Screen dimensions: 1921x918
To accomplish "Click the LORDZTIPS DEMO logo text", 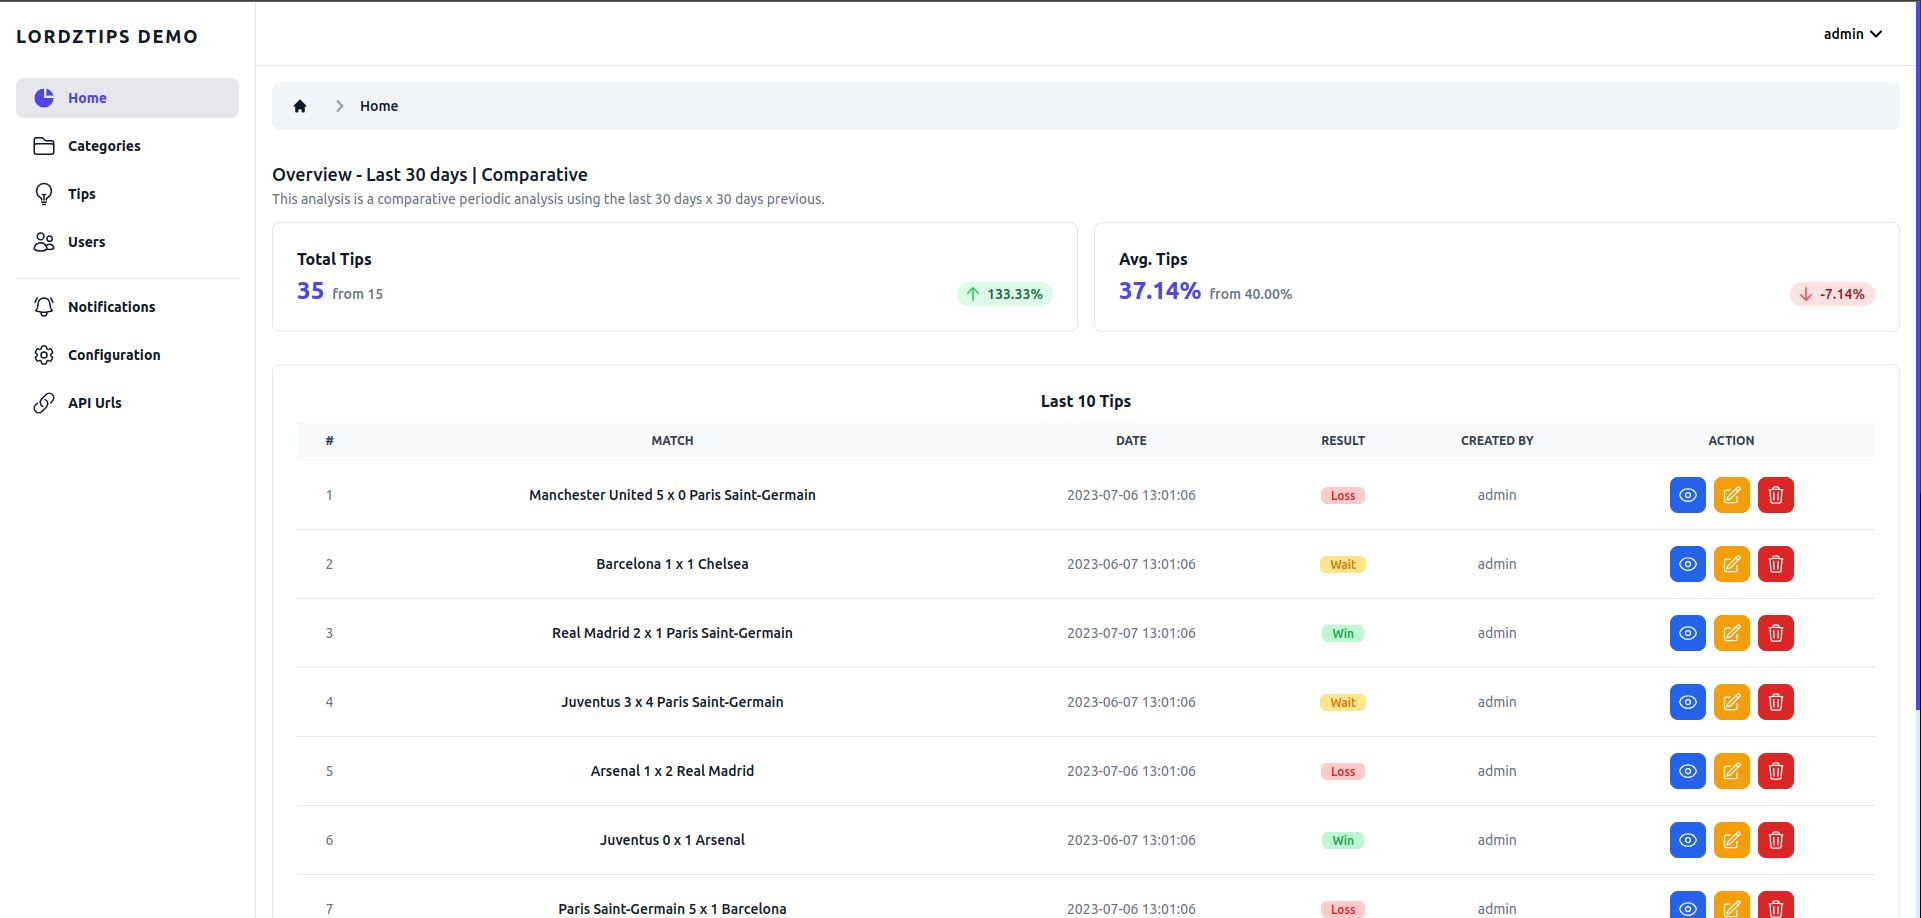I will click(x=107, y=37).
